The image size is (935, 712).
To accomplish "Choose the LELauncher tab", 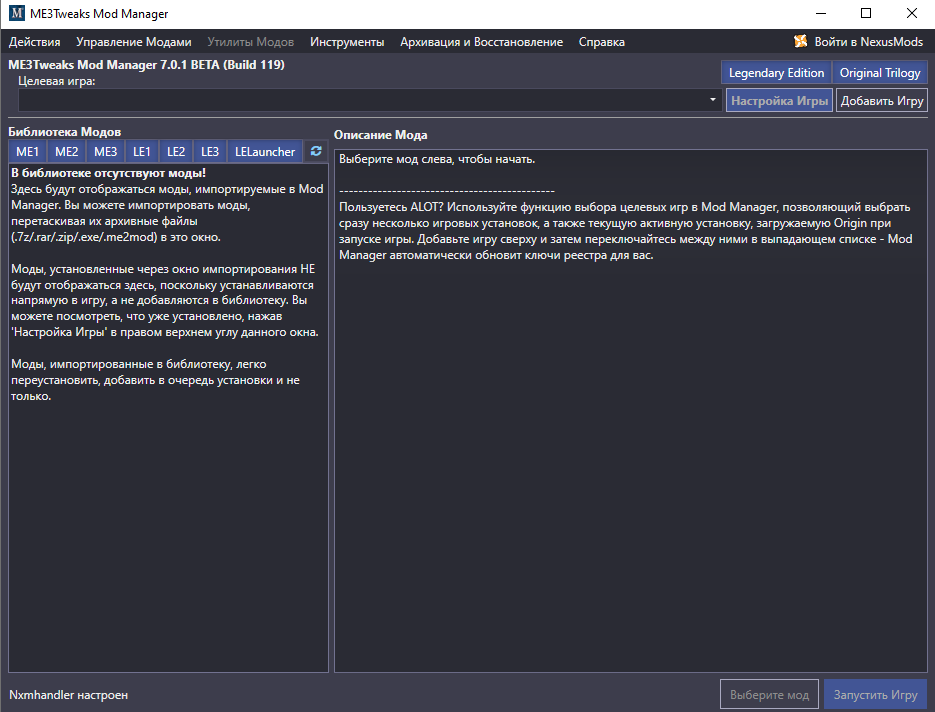I will point(265,152).
